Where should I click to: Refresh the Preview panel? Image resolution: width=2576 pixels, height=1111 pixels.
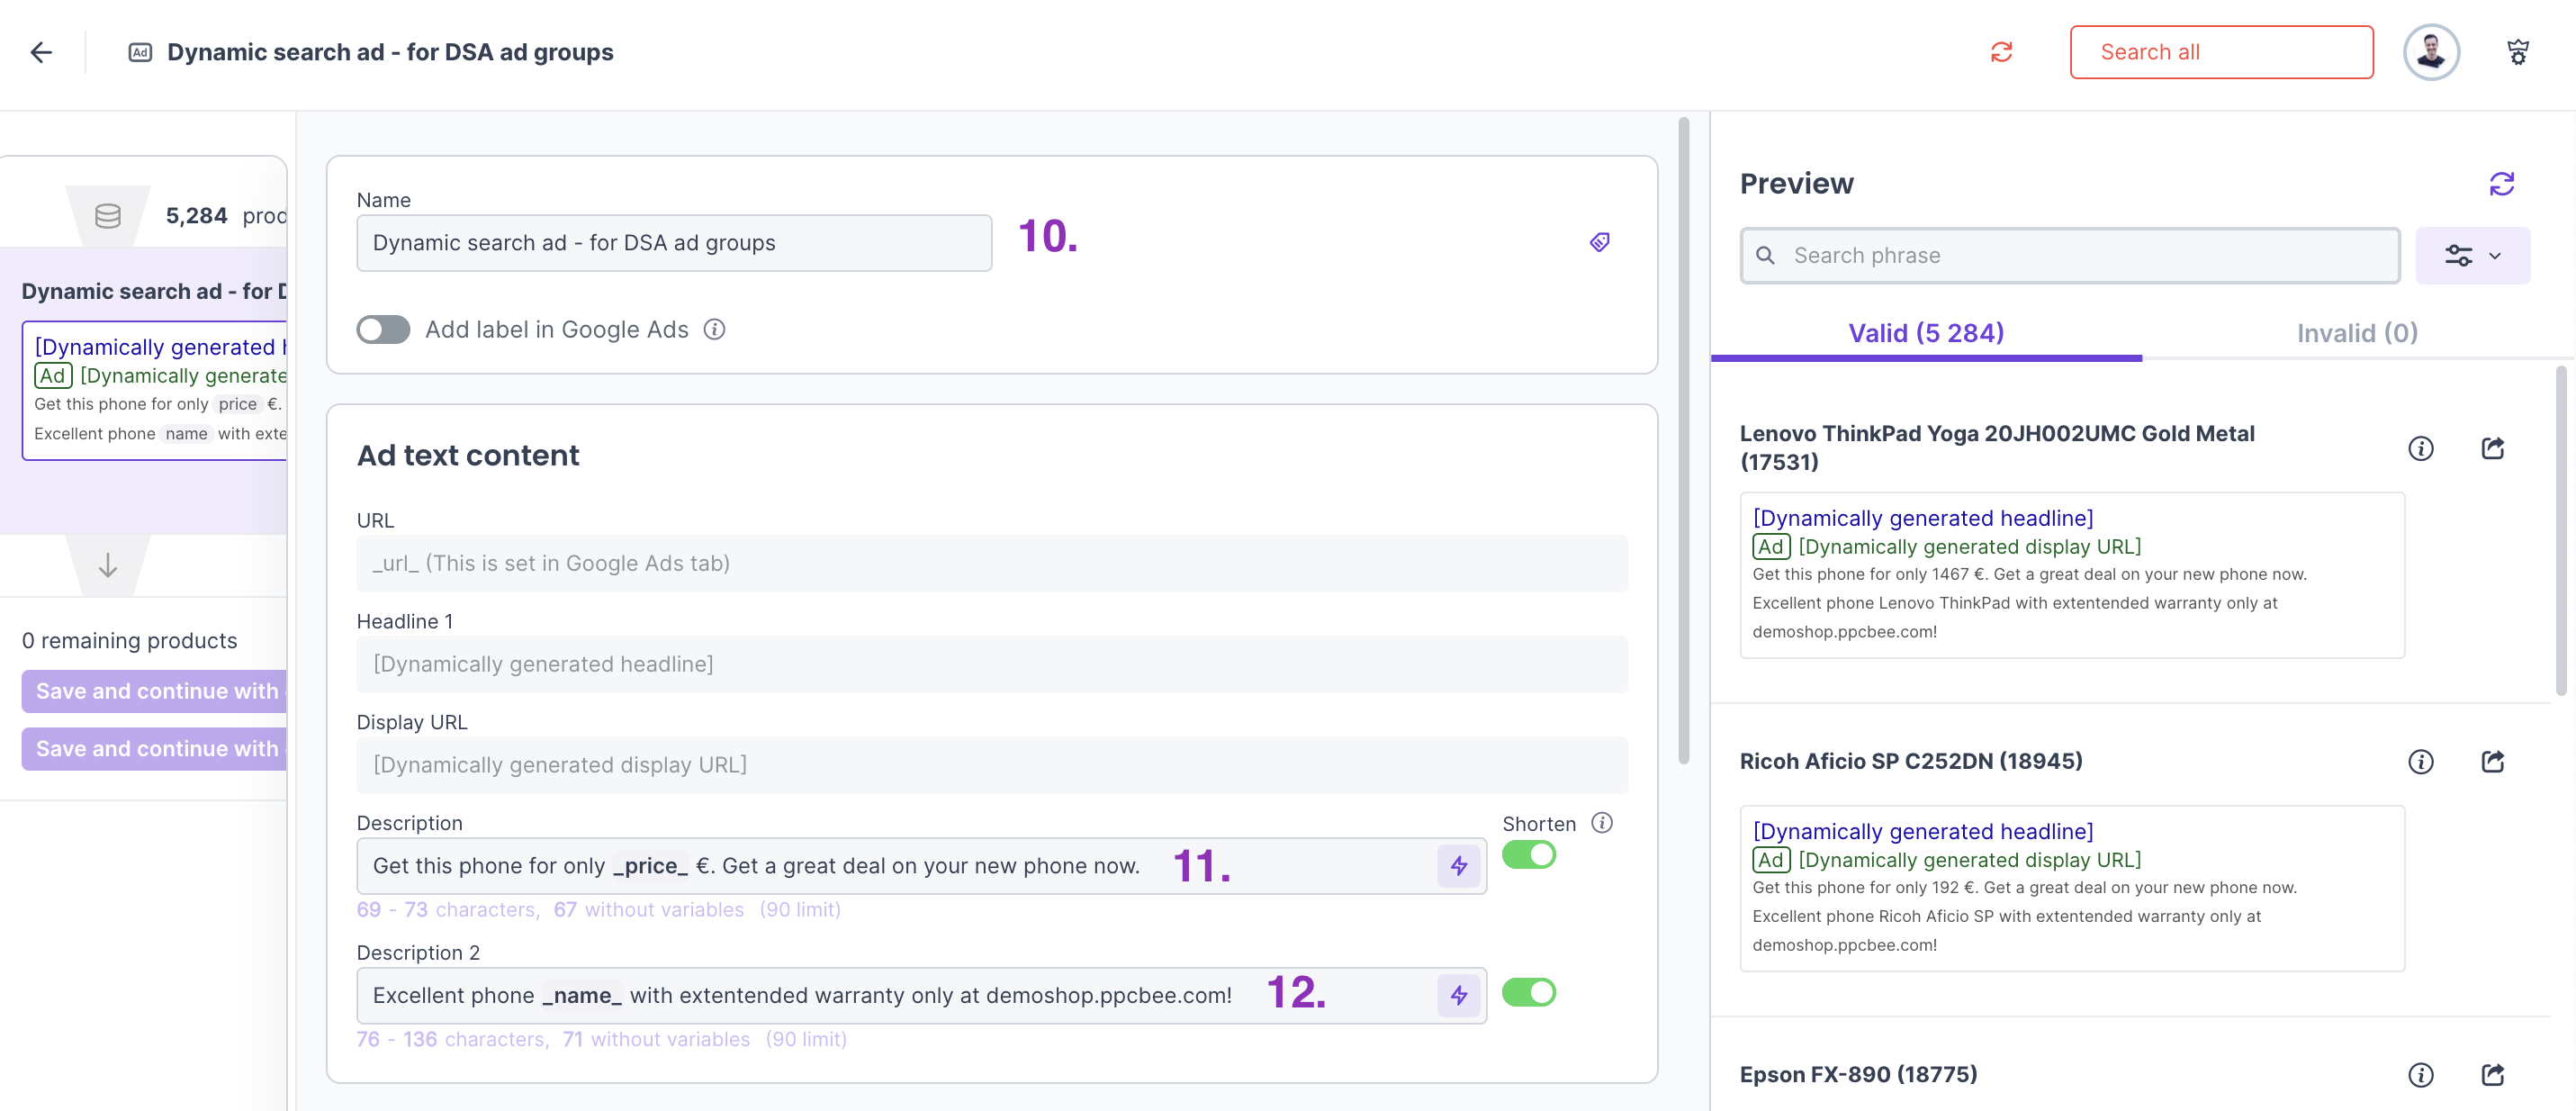(2501, 184)
